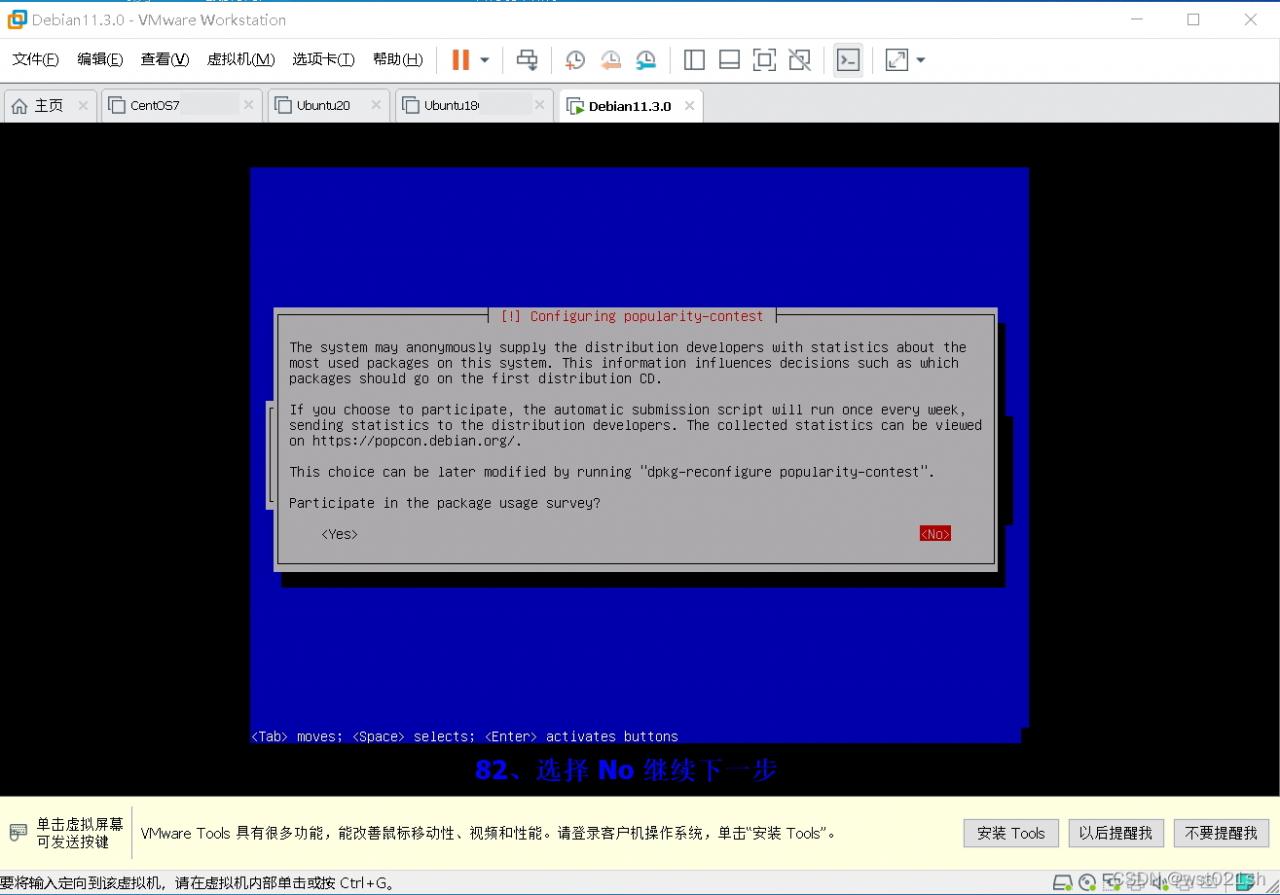The image size is (1280, 895).
Task: Send Ctrl+Alt+Del to the virtual machine
Action: [x=527, y=60]
